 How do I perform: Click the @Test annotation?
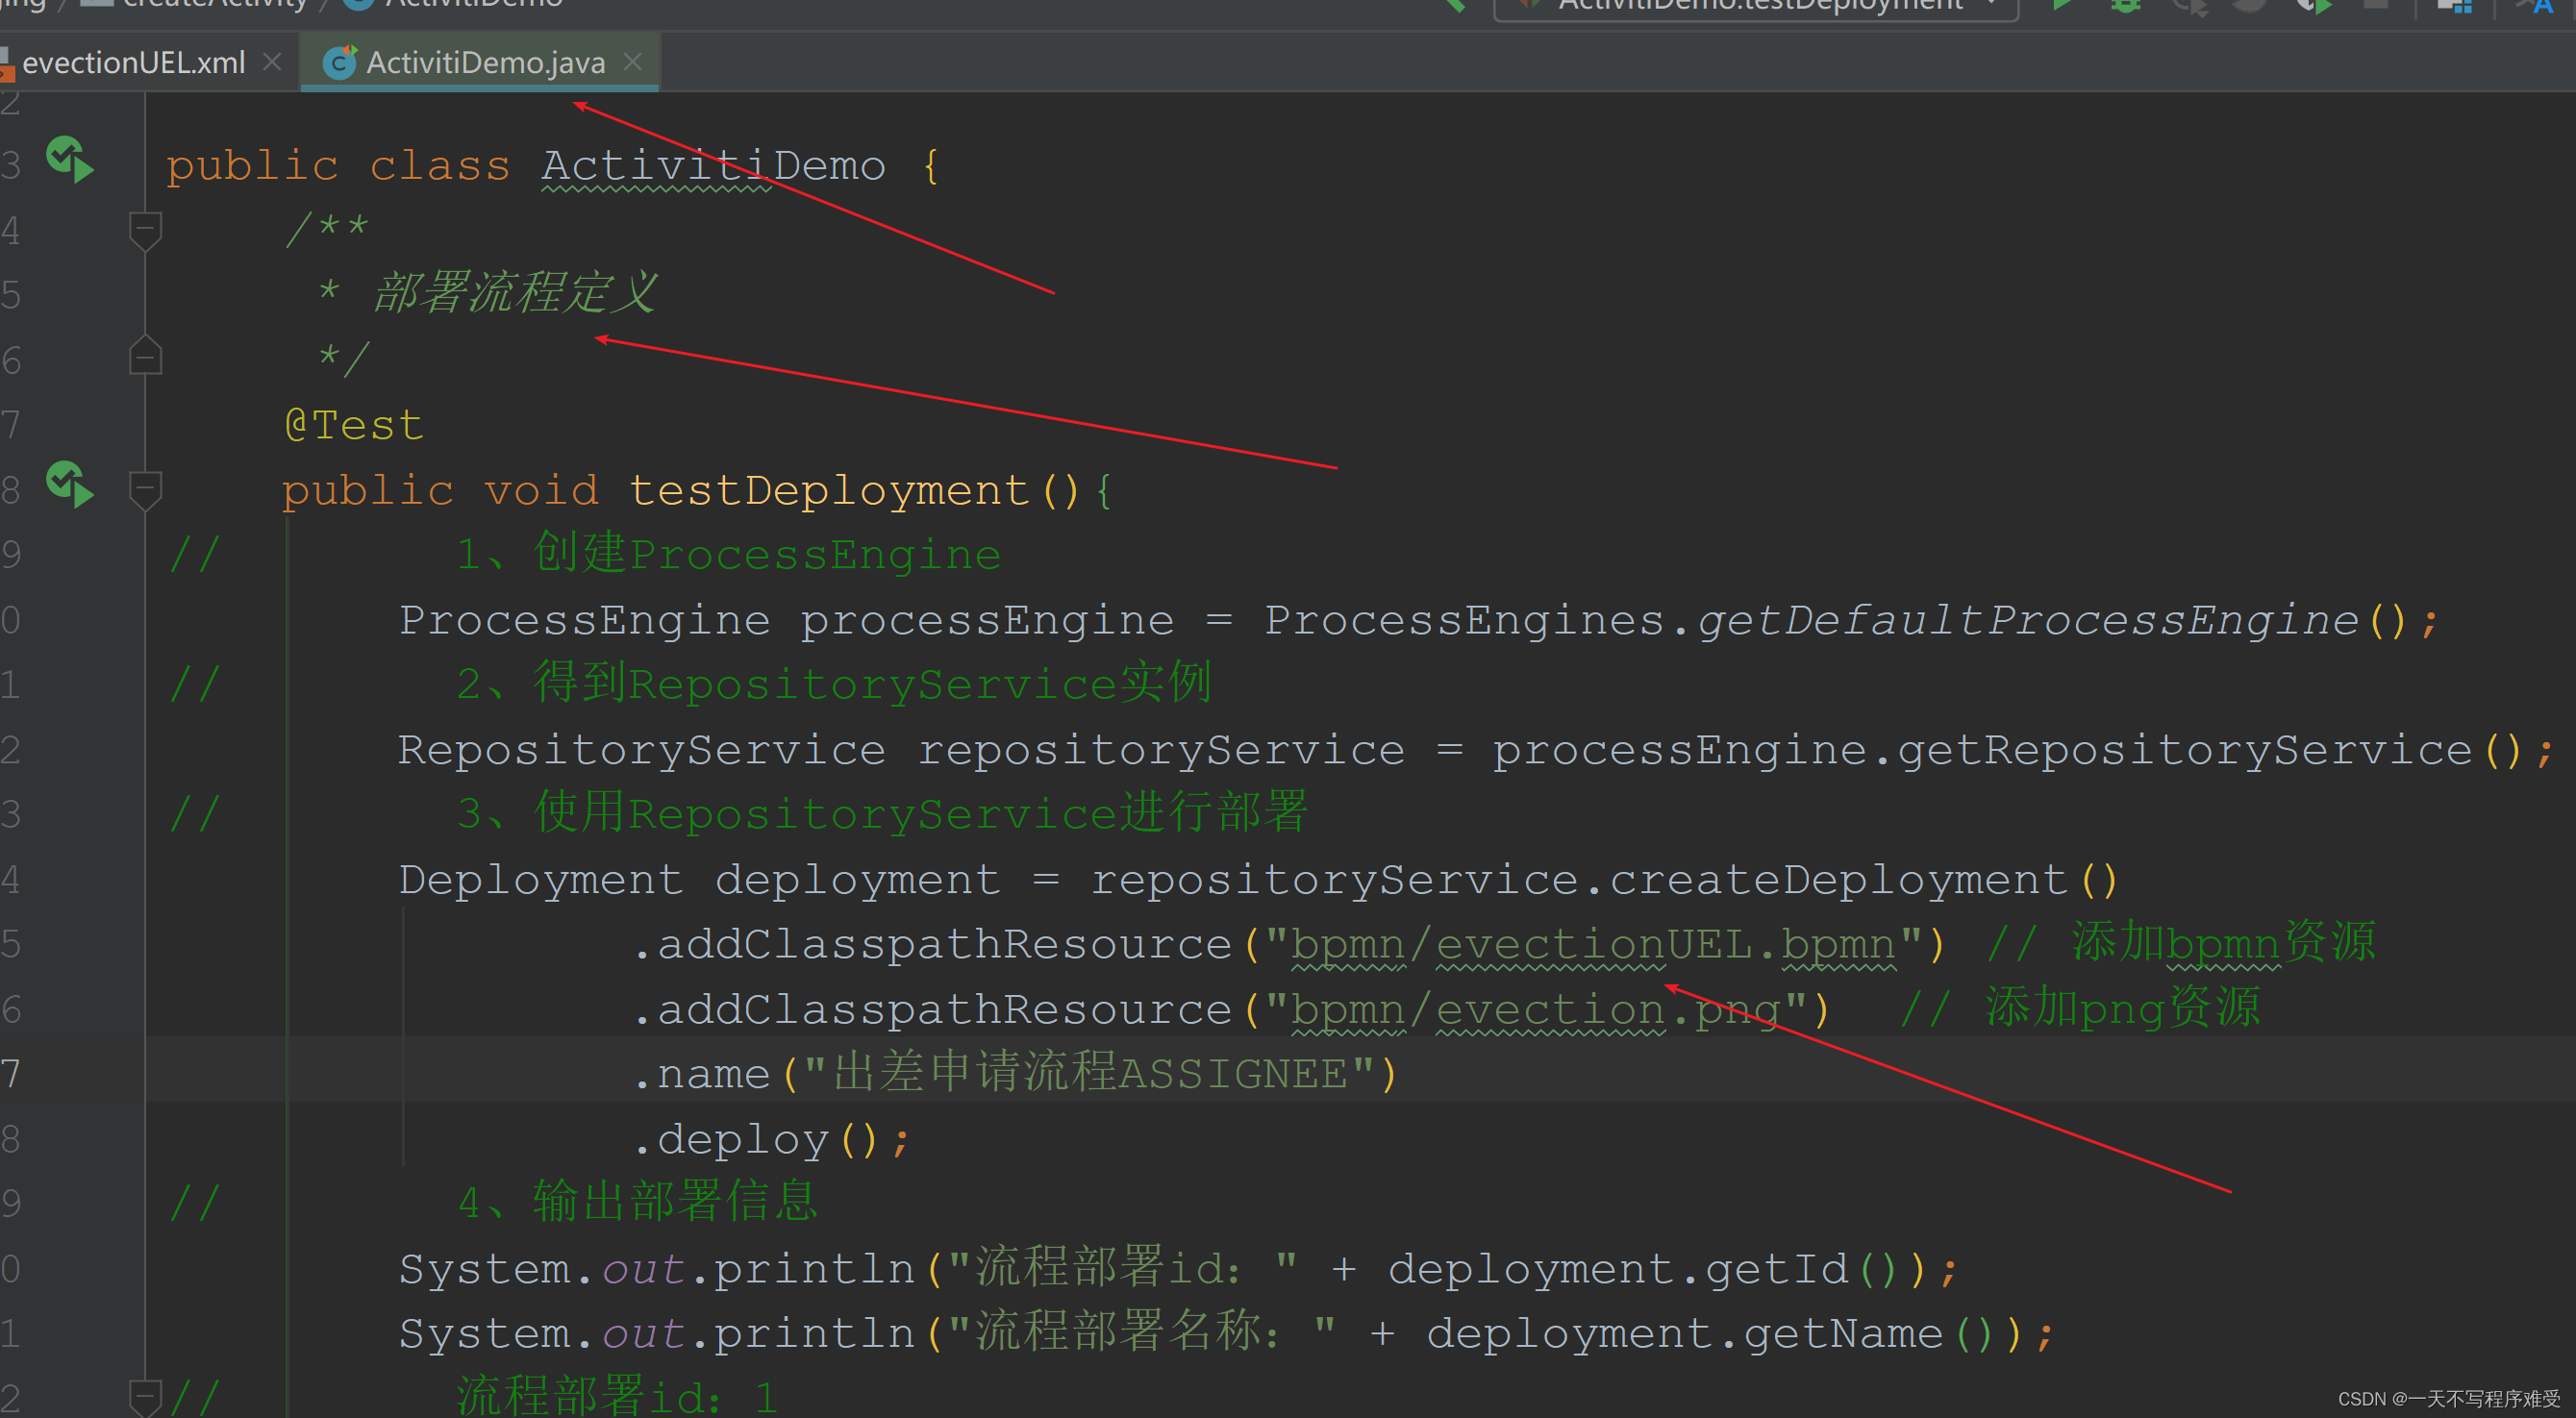354,426
